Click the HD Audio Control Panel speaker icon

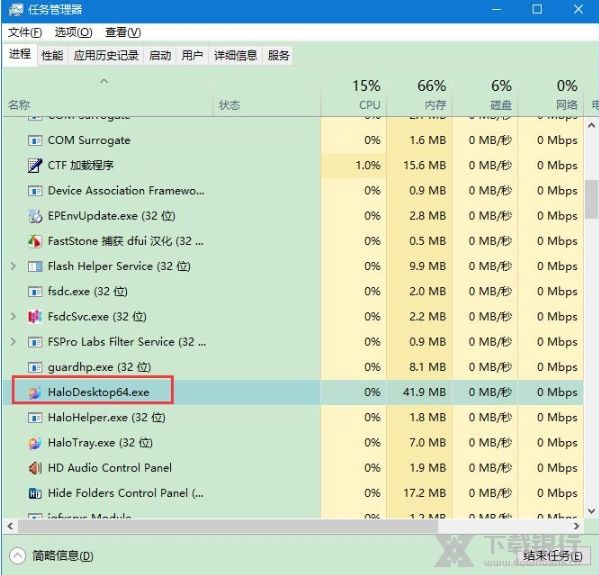click(x=35, y=468)
